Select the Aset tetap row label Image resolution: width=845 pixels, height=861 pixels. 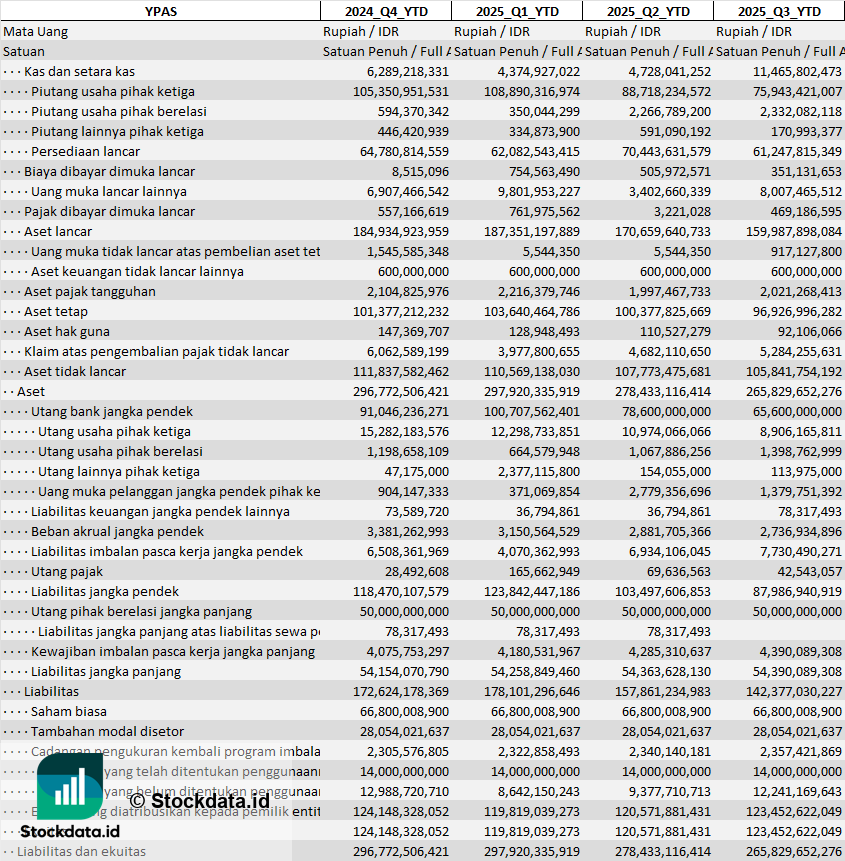click(x=55, y=312)
